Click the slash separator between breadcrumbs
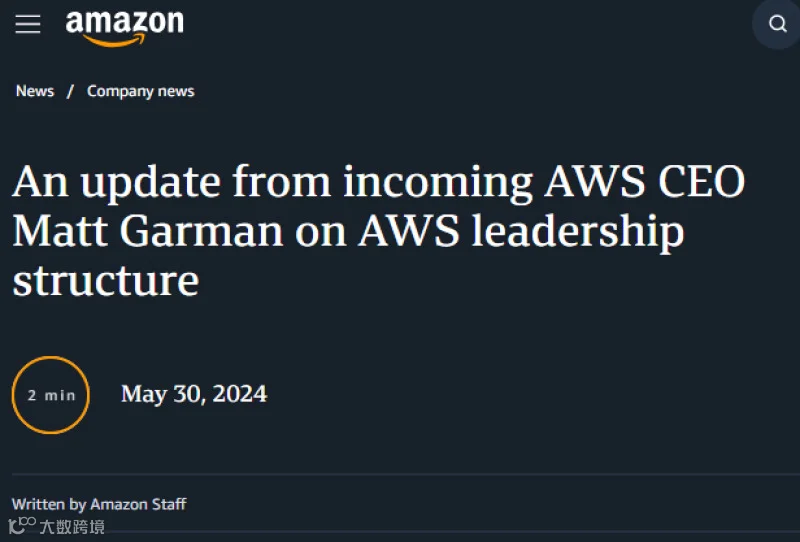The height and width of the screenshot is (542, 800). pyautogui.click(x=70, y=91)
